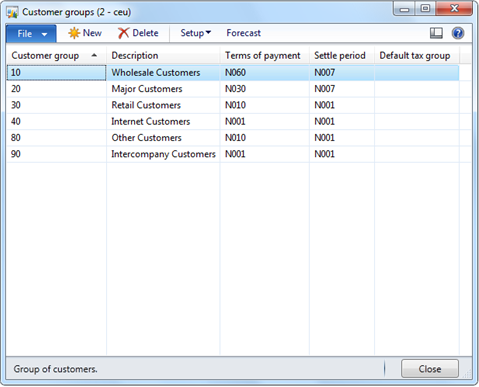Toggle the view layout icon

(436, 33)
